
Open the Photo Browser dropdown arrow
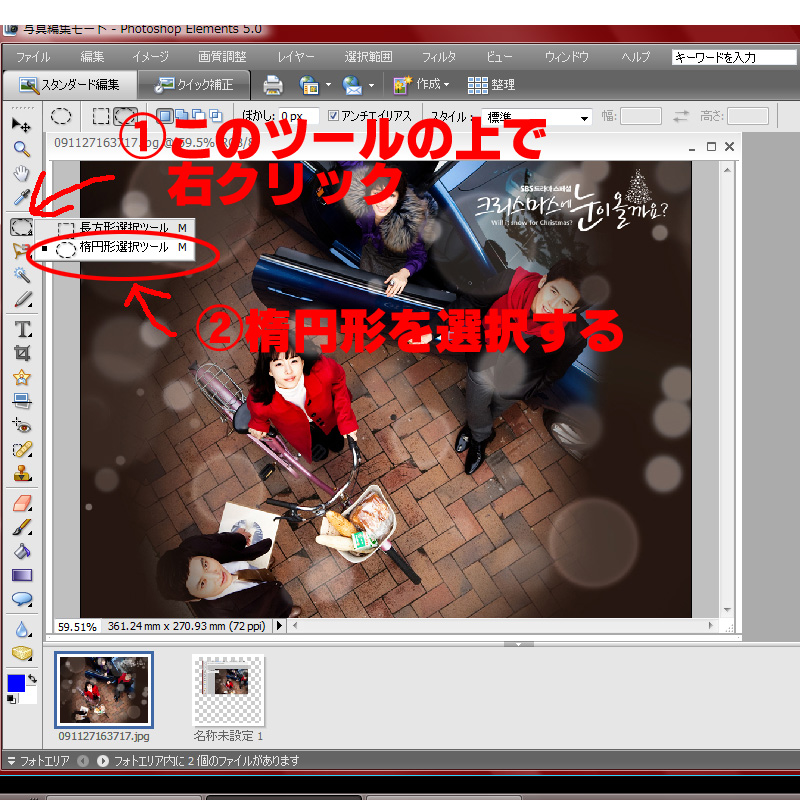click(329, 85)
